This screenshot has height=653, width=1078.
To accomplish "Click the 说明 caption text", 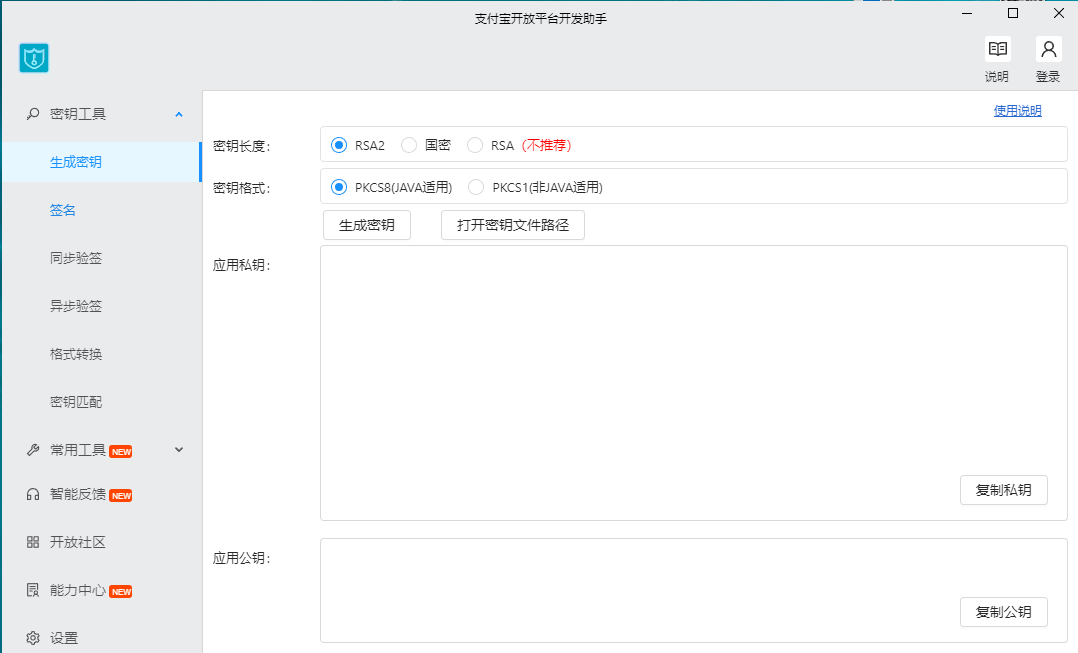I will tap(997, 76).
